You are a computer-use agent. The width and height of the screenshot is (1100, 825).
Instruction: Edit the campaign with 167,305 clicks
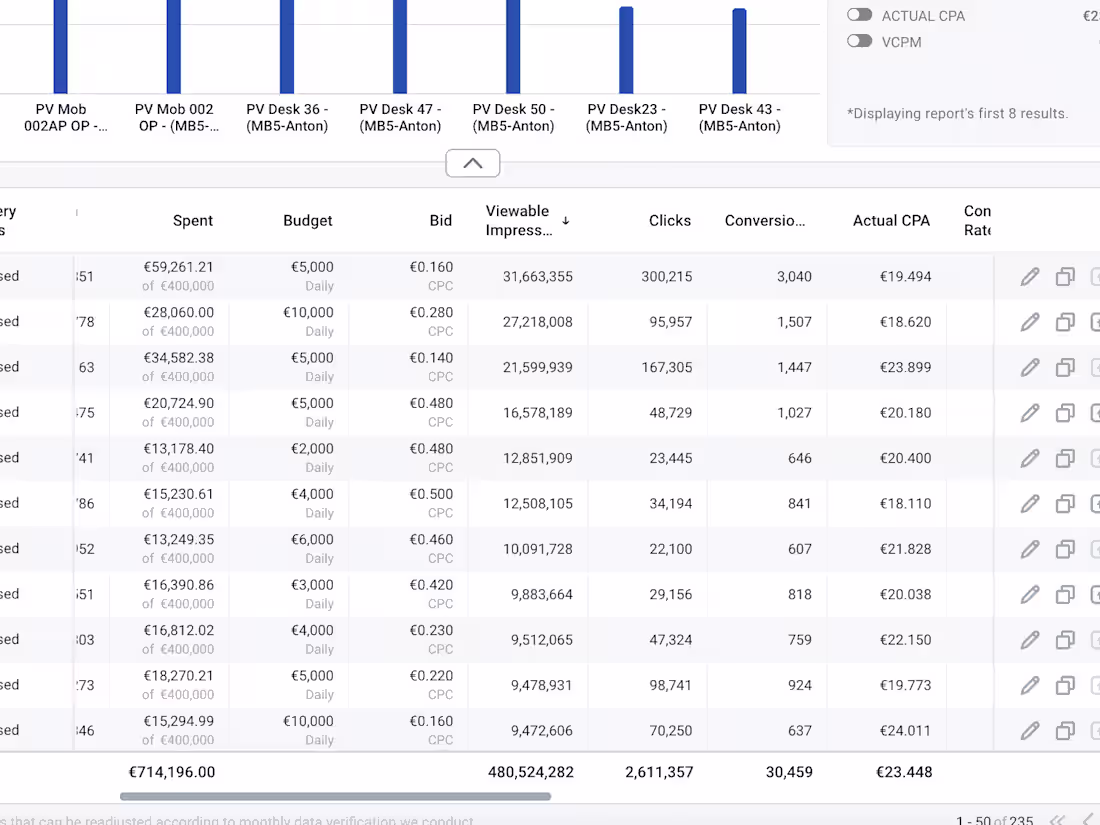(1030, 367)
